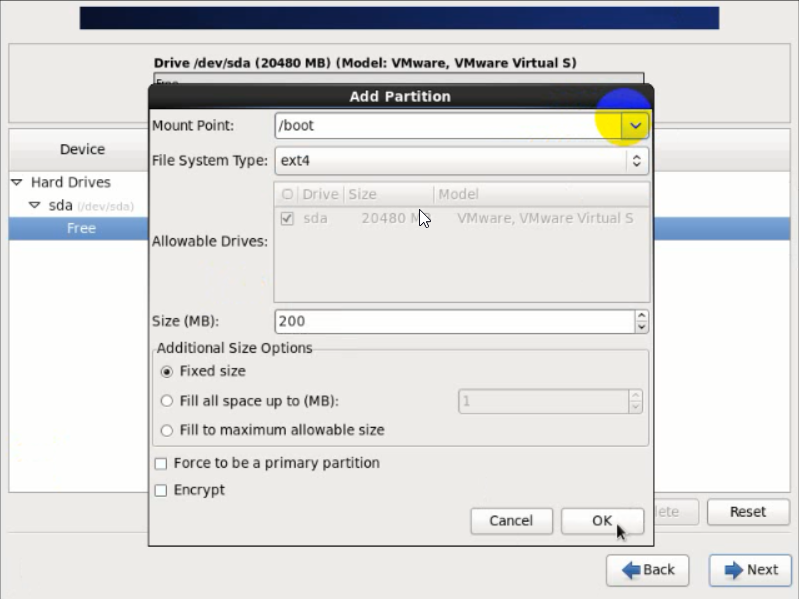799x599 pixels.
Task: Open the Mount Point dropdown arrow
Action: [635, 126]
